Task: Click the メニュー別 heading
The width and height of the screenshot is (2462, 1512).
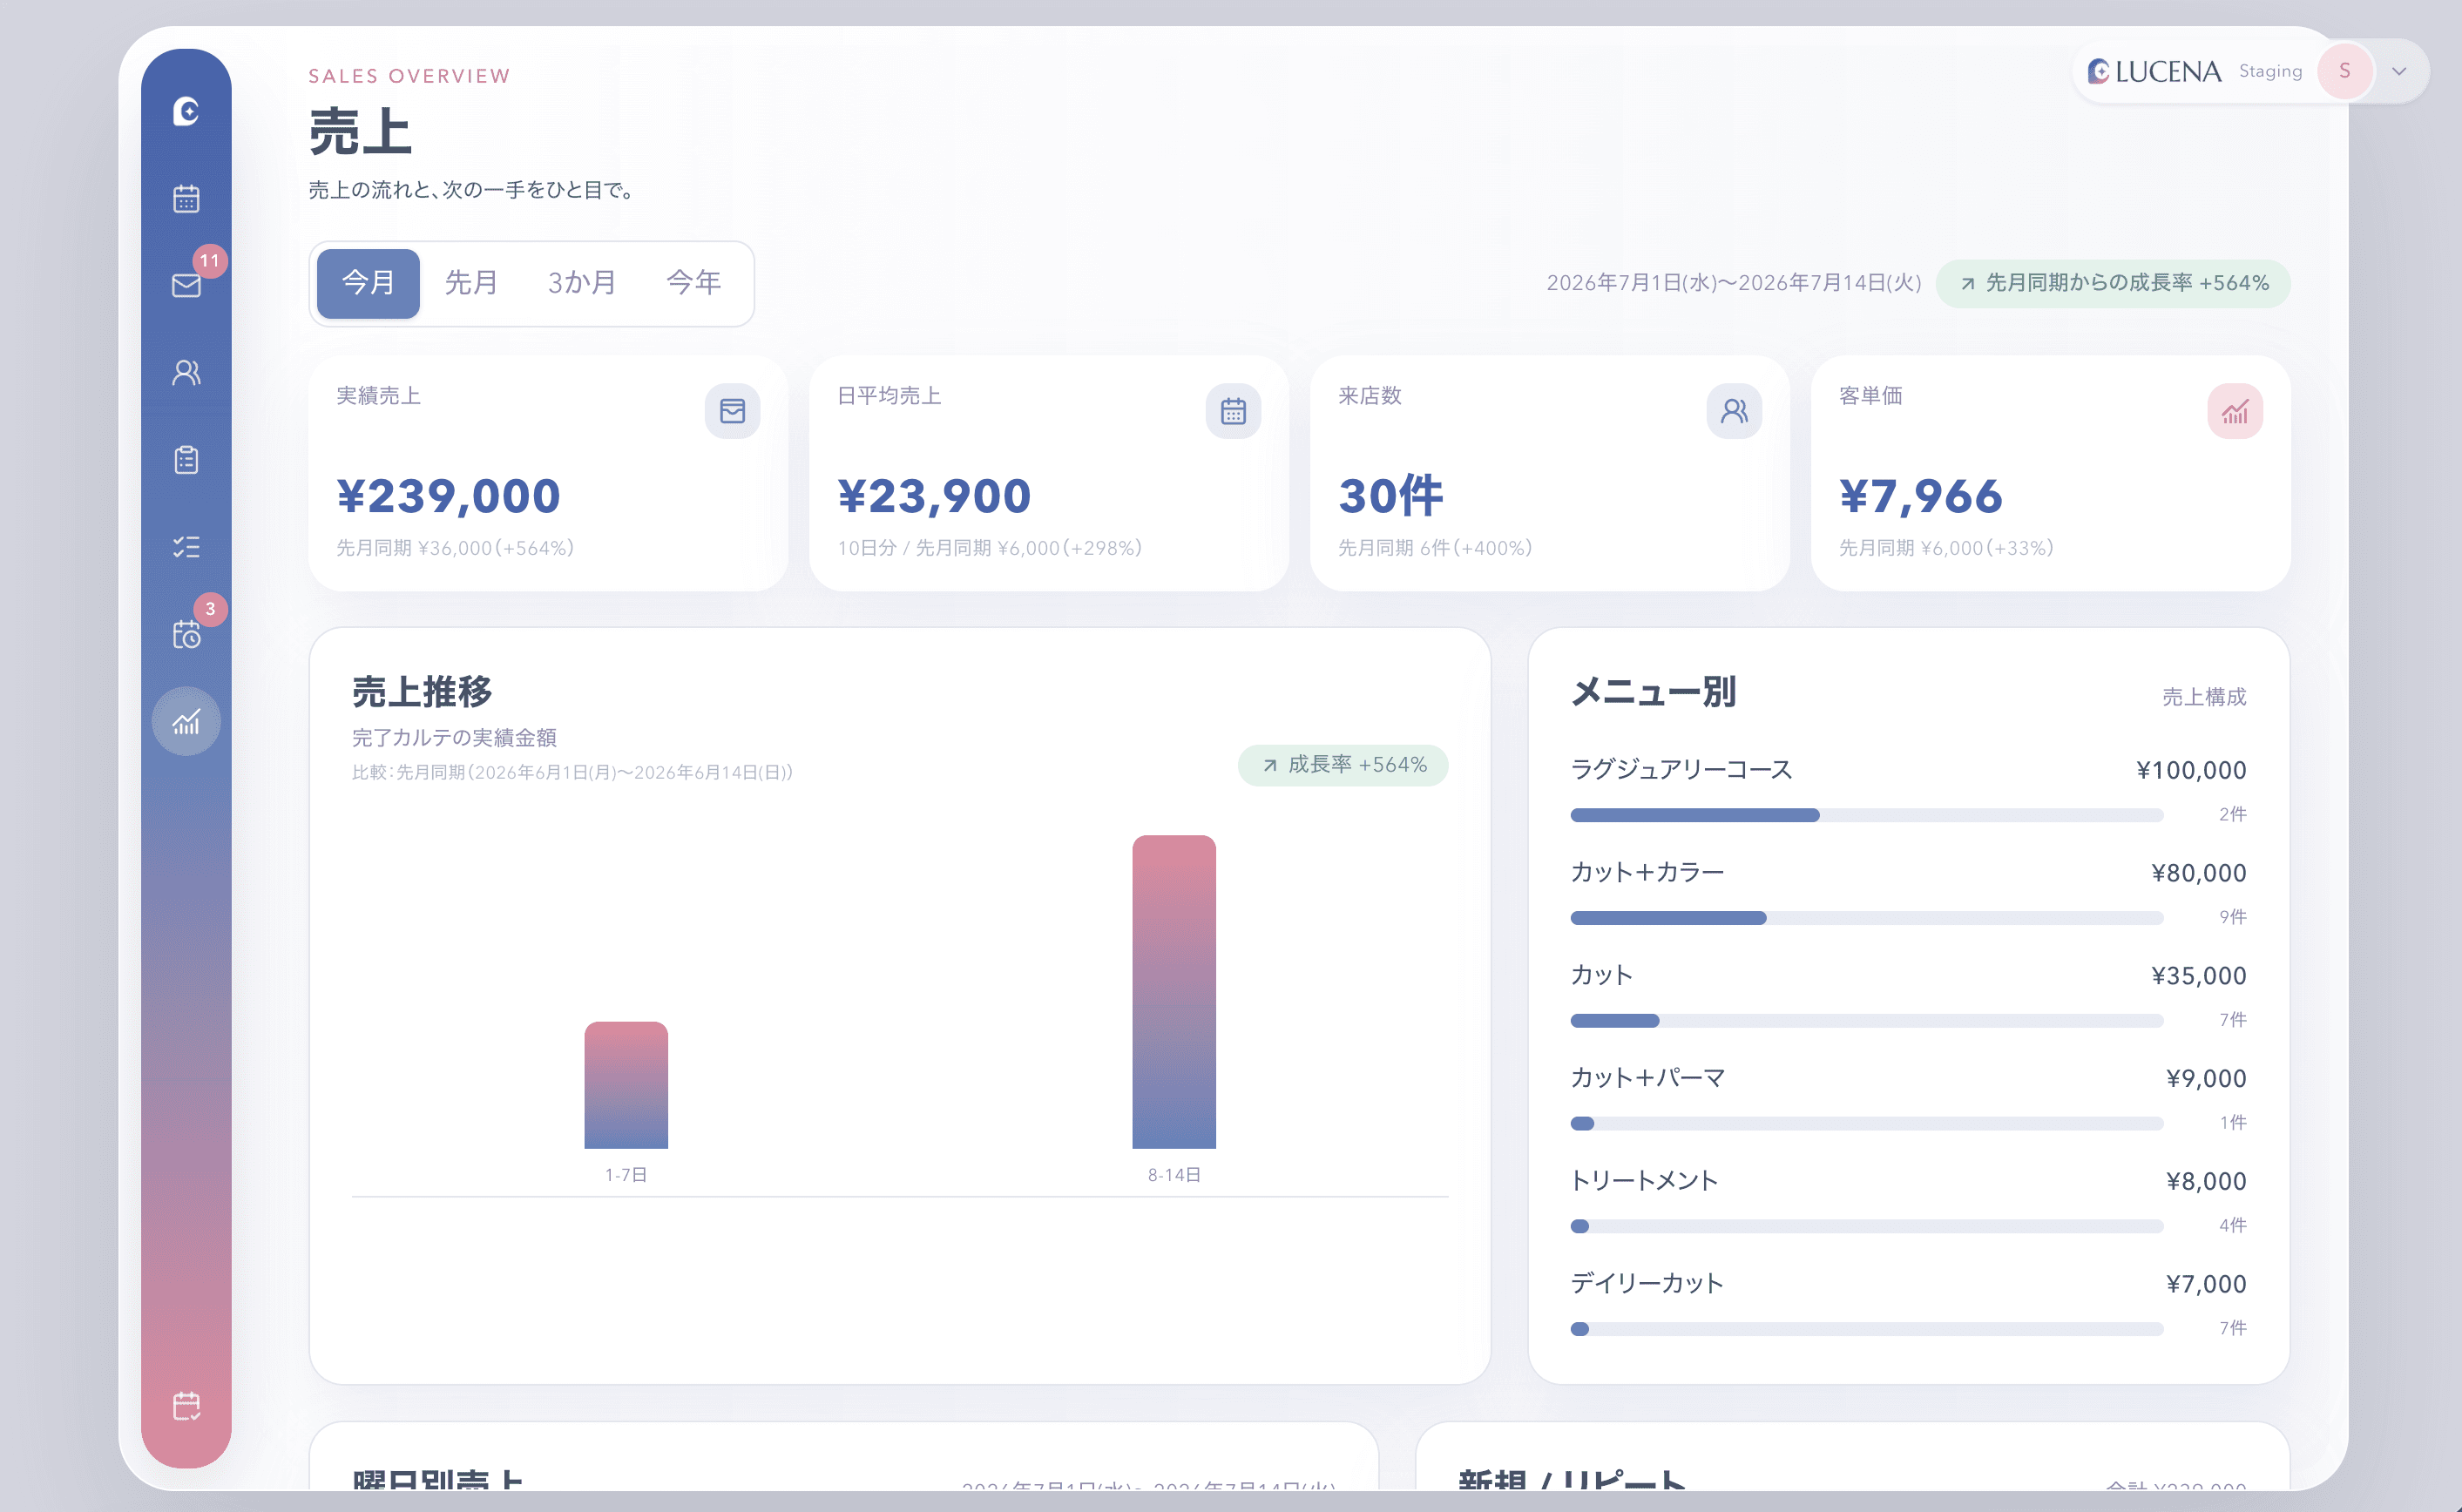Action: point(1654,692)
